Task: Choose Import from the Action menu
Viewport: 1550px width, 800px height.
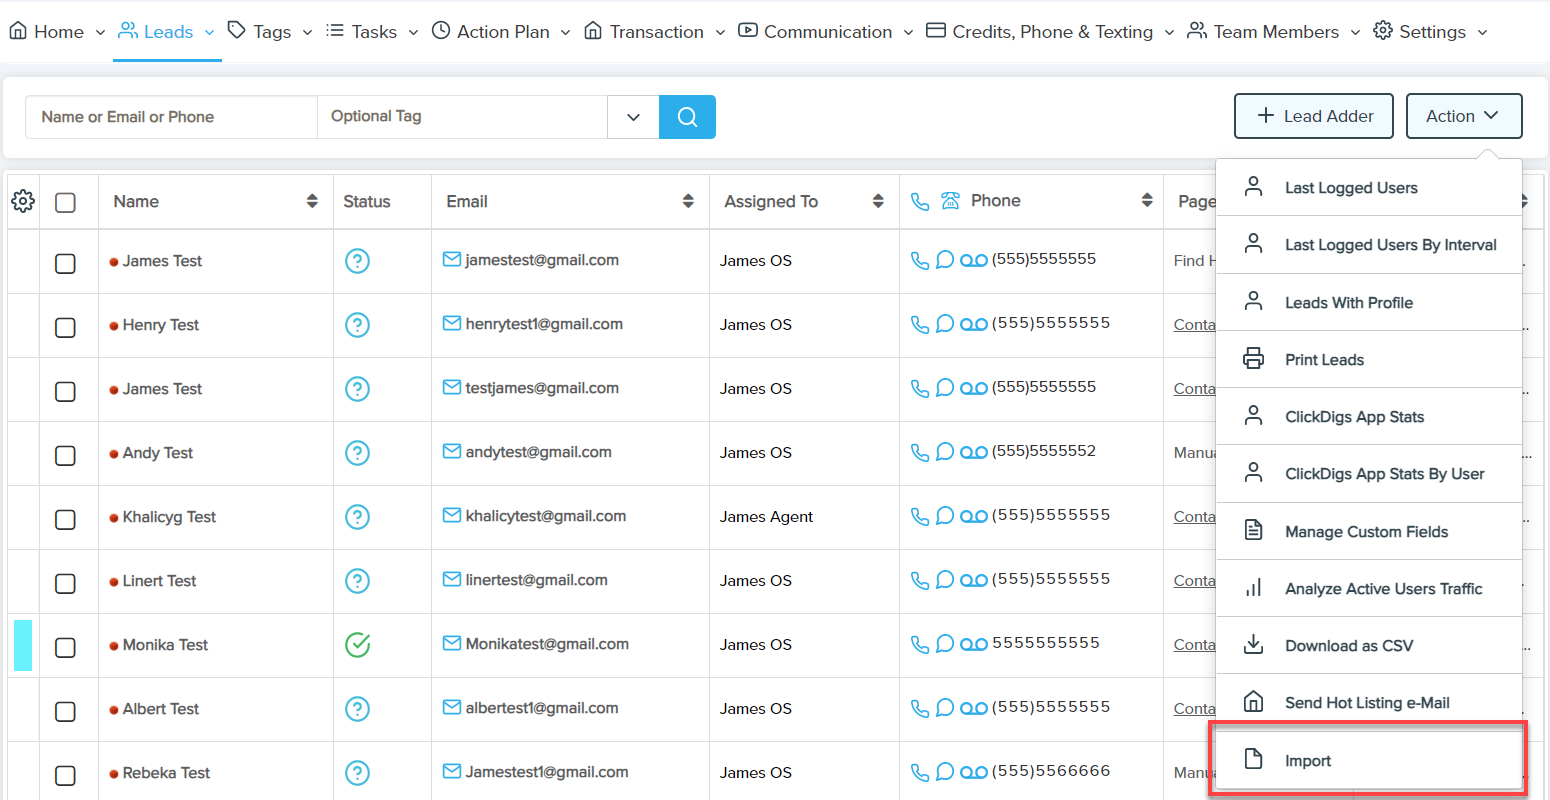Action: coord(1307,761)
